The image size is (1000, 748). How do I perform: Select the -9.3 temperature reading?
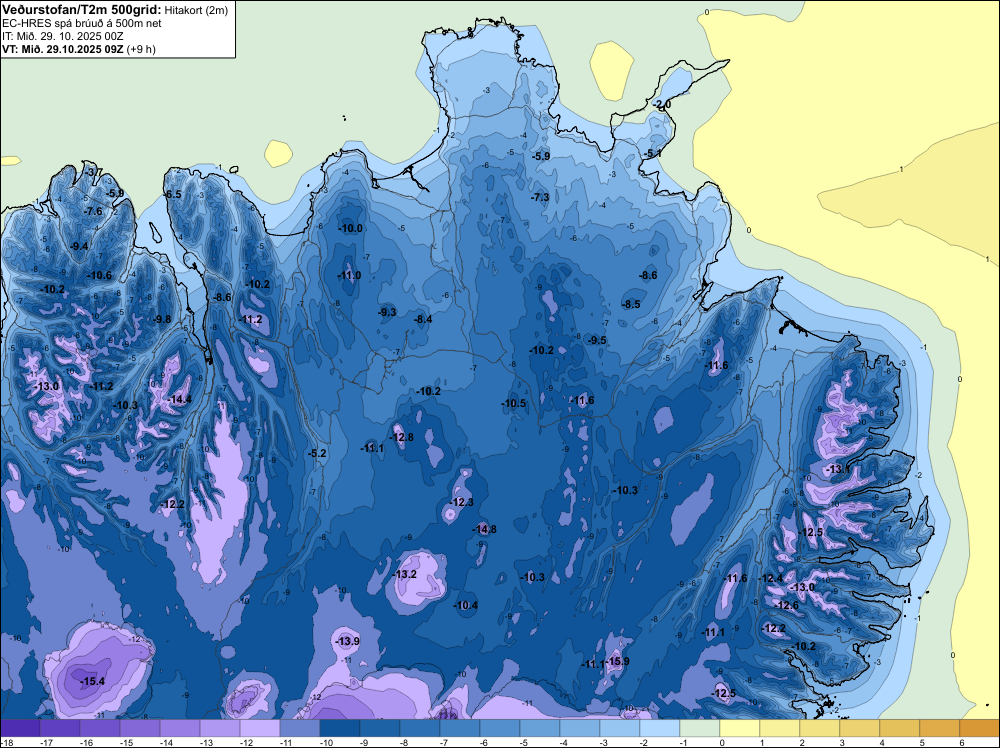coord(387,312)
